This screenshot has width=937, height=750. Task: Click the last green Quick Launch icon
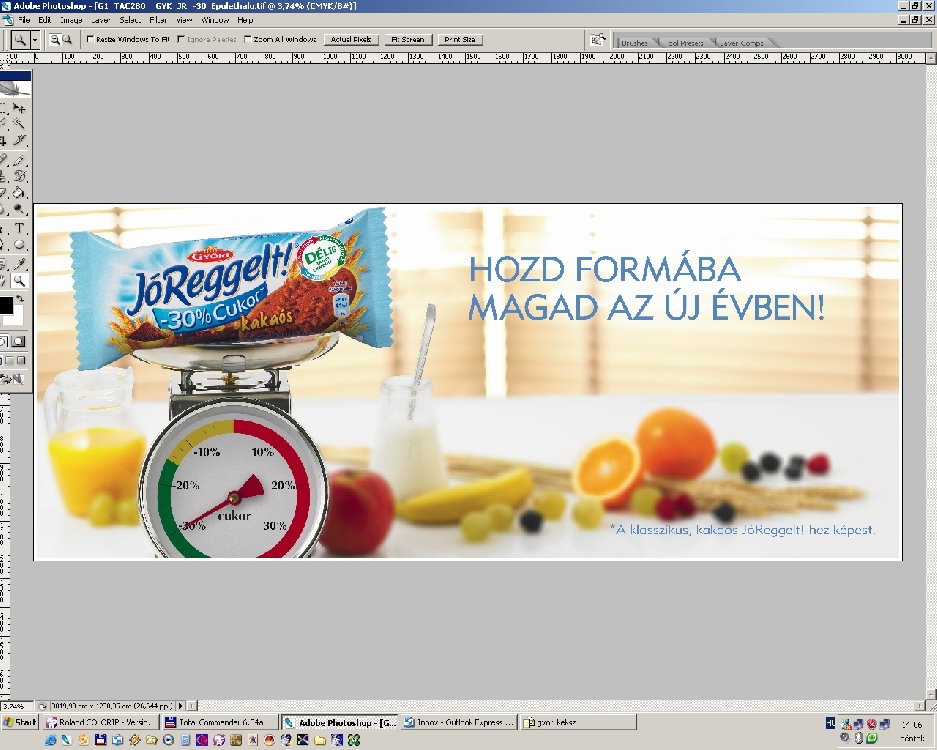tap(354, 740)
